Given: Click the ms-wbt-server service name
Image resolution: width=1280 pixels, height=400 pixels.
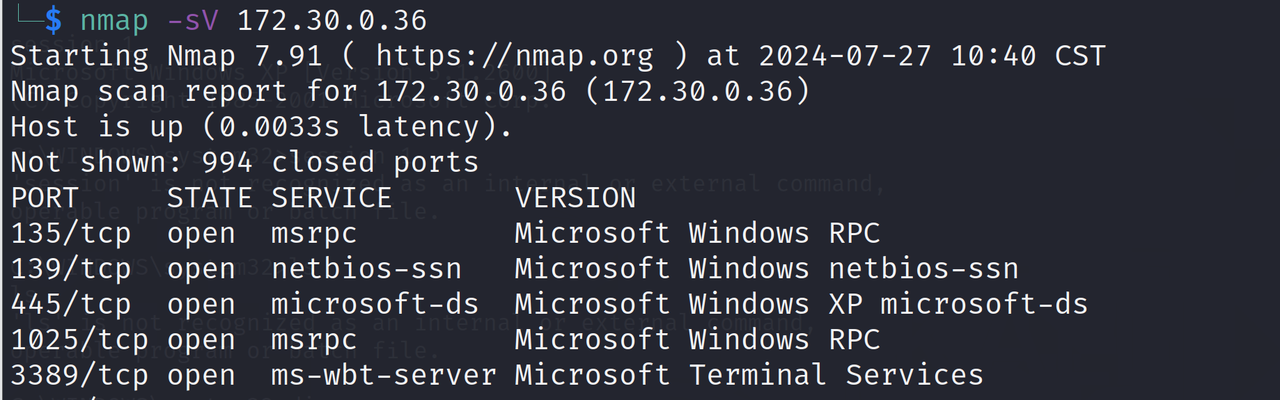Looking at the screenshot, I should coord(384,376).
